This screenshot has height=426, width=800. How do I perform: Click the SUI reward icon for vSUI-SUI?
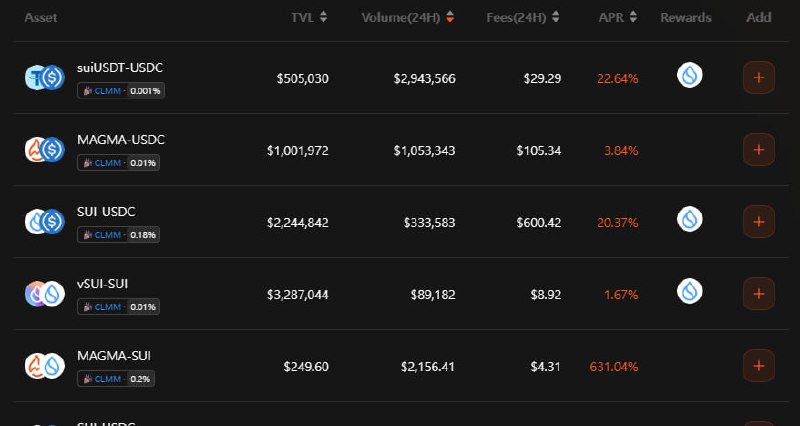coord(689,291)
